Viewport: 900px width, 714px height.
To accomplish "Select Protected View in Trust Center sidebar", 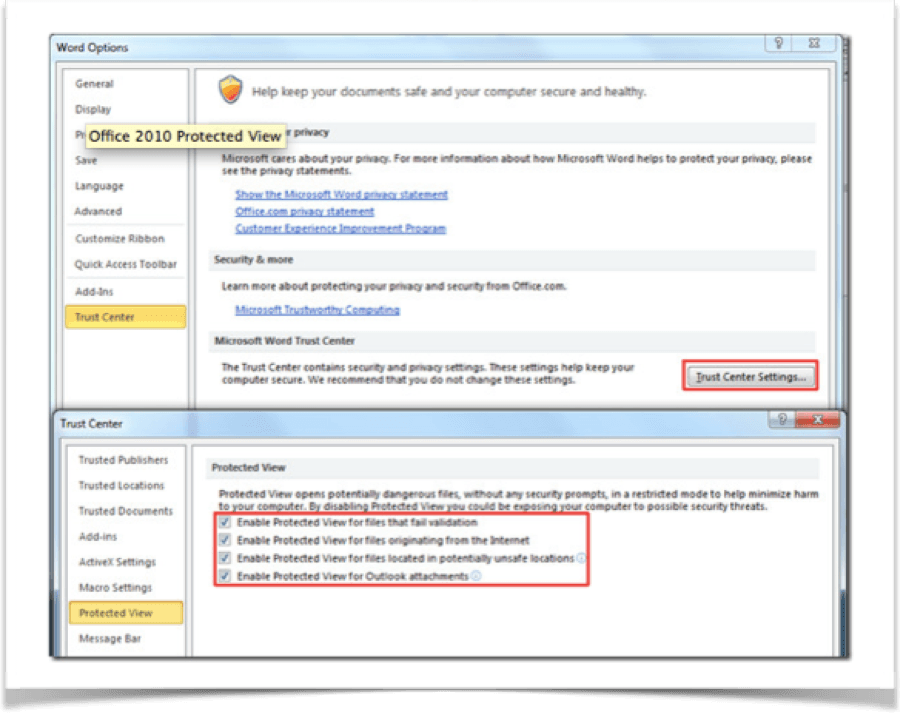I will (x=126, y=613).
